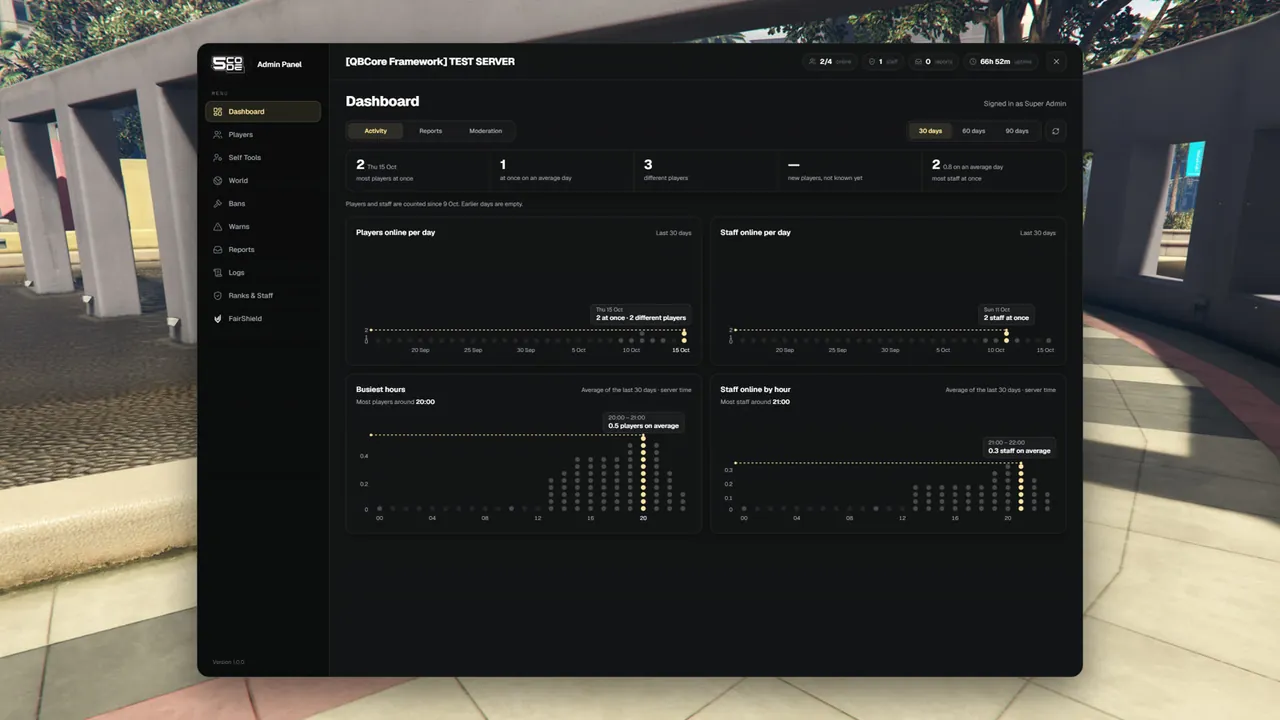Click the 'Version 1.0.0' label

tap(228, 662)
